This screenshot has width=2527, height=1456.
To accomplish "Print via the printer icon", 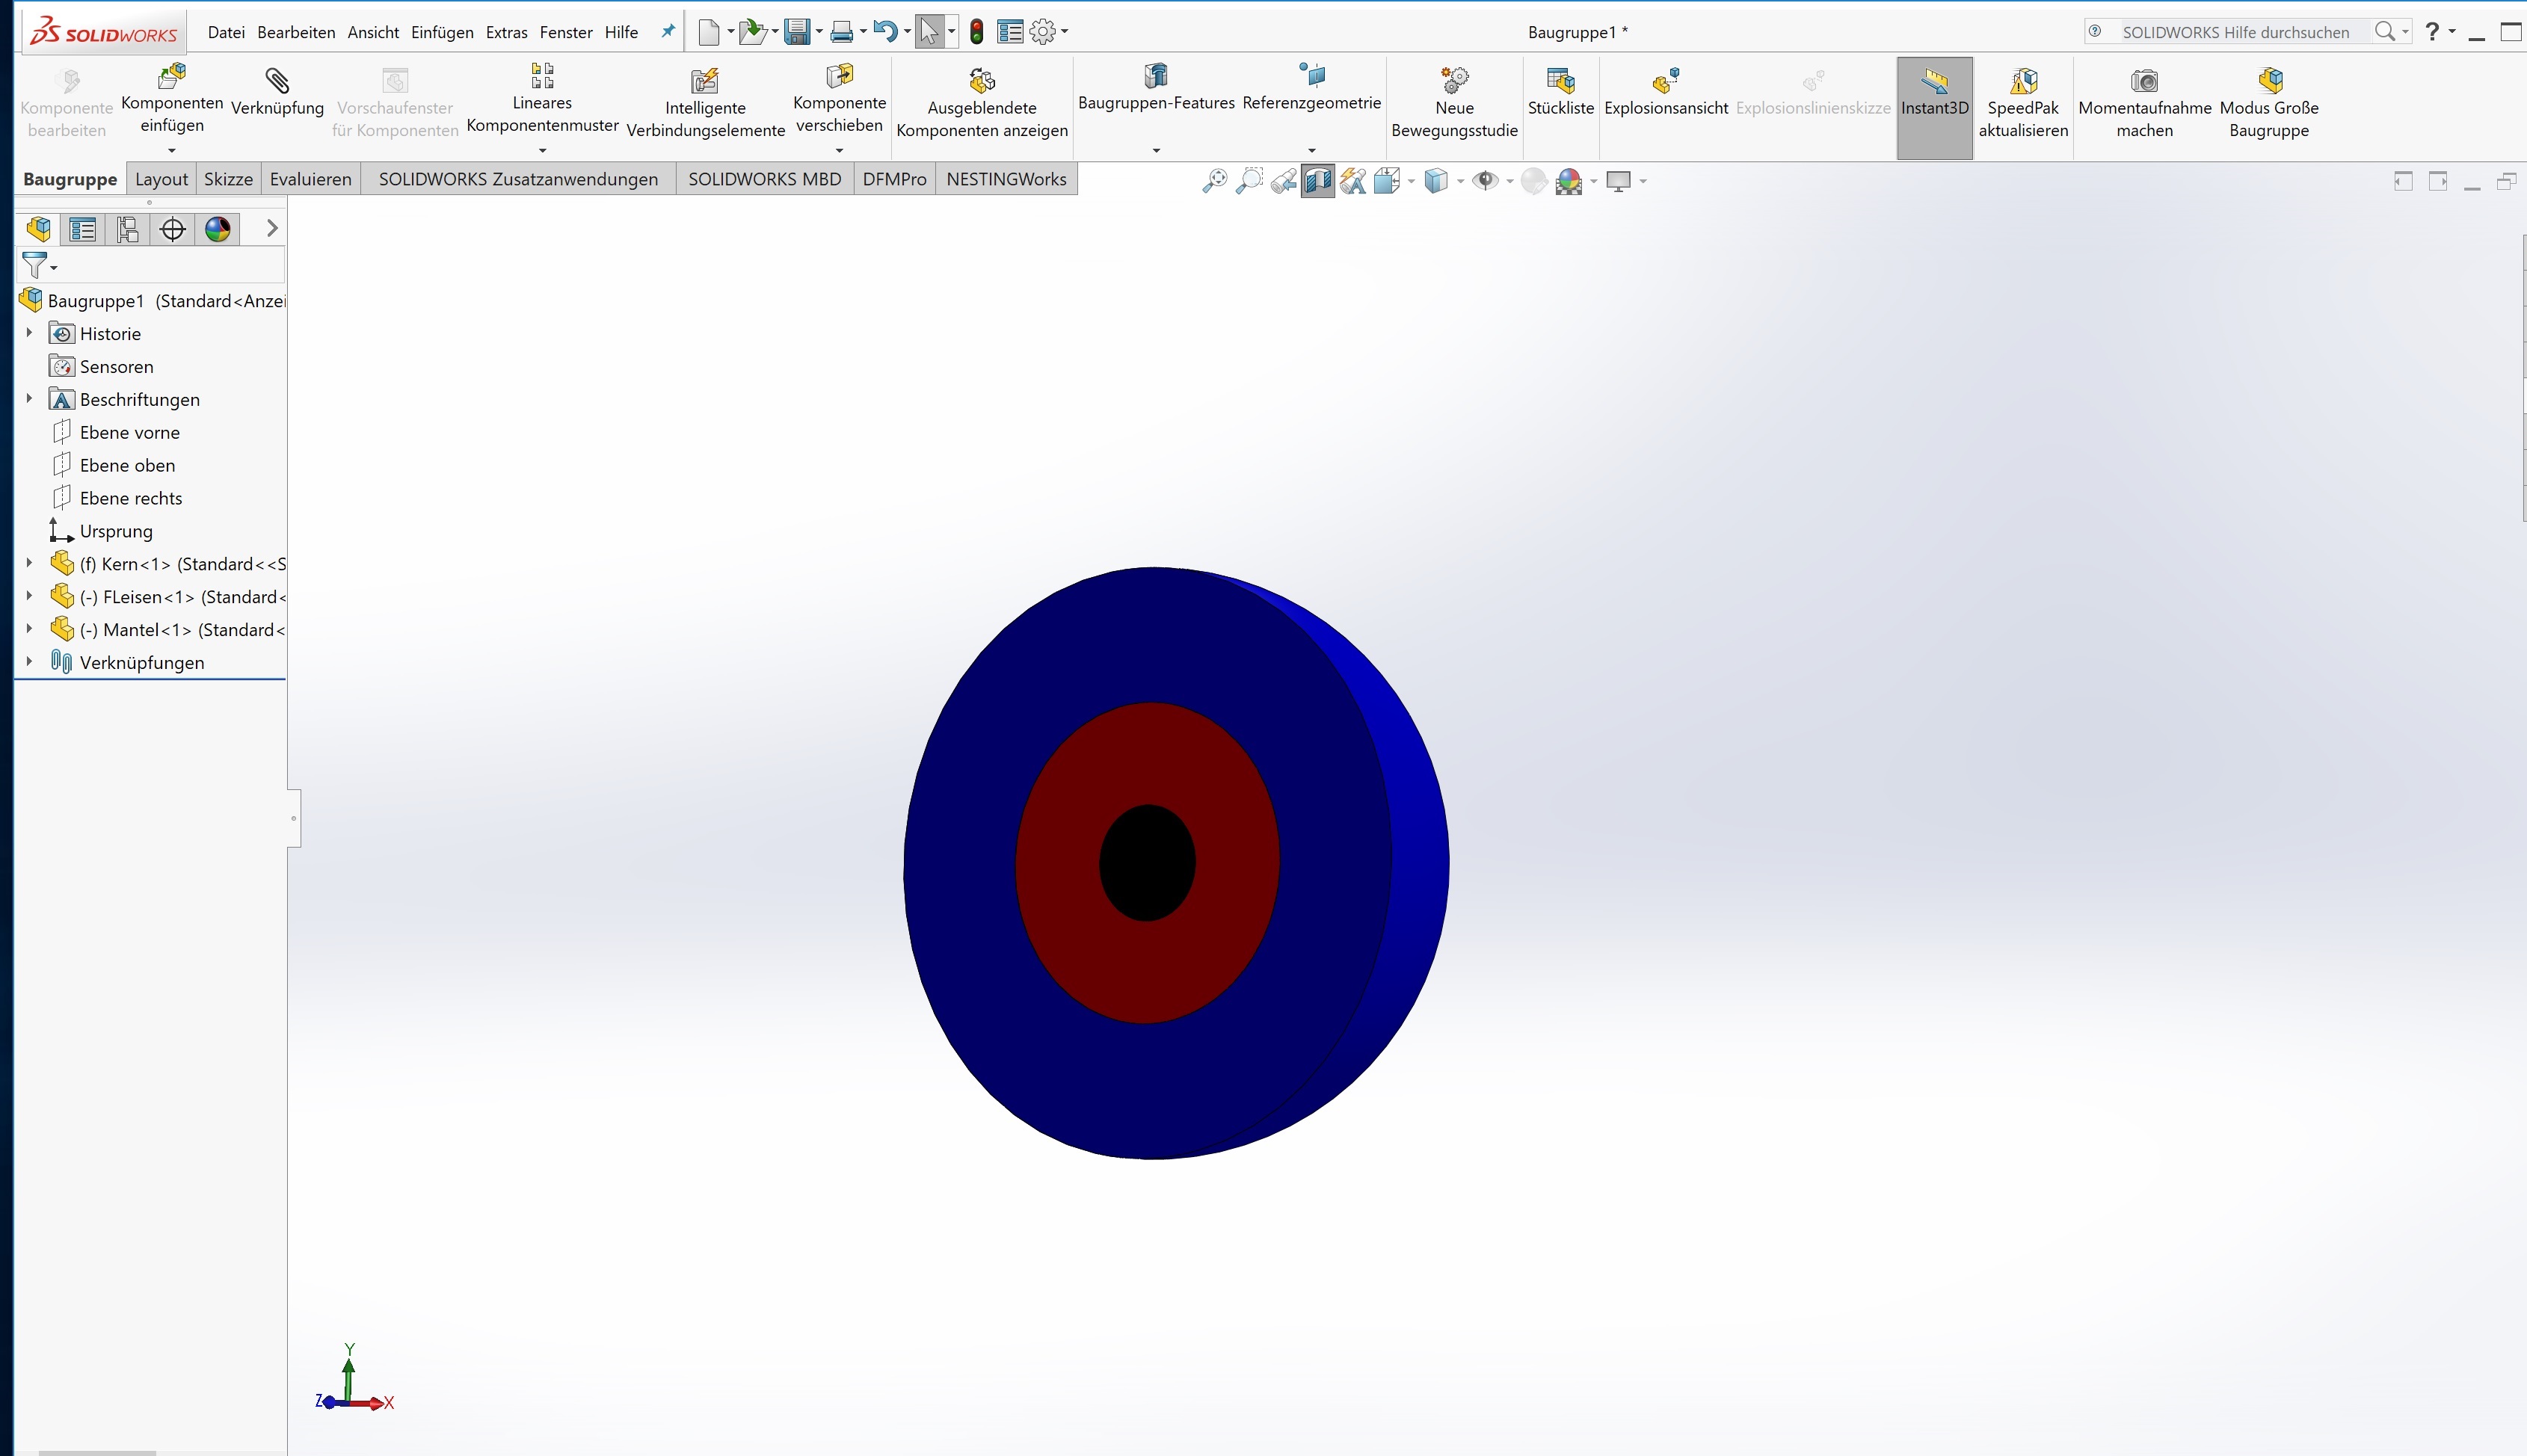I will (841, 32).
